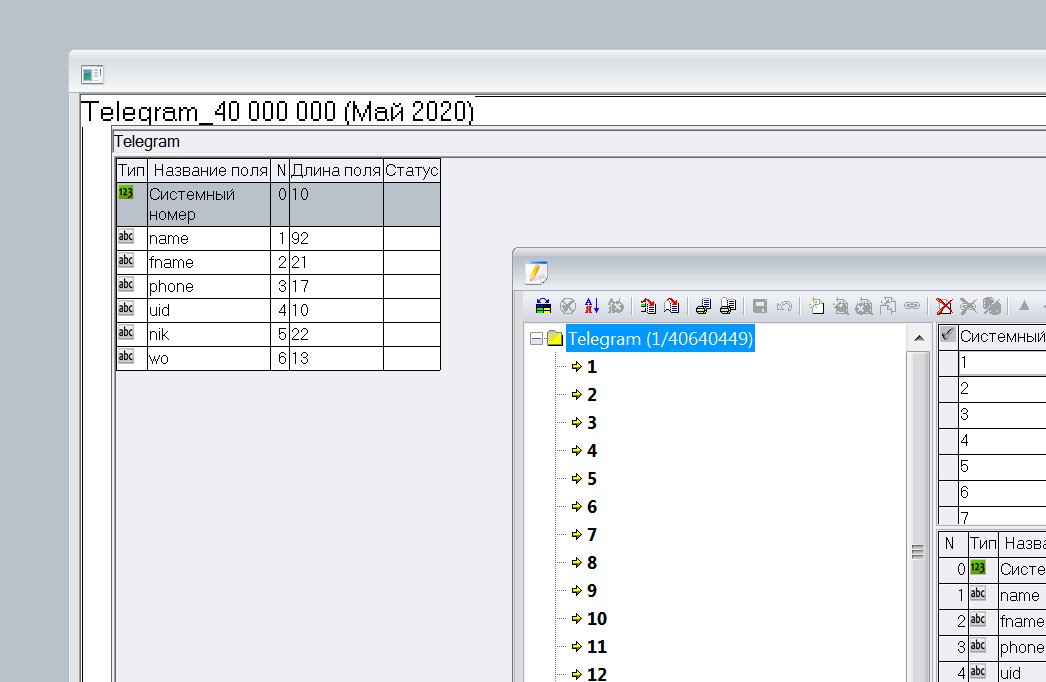
Task: Click the Длина поля column header
Action: tap(336, 171)
